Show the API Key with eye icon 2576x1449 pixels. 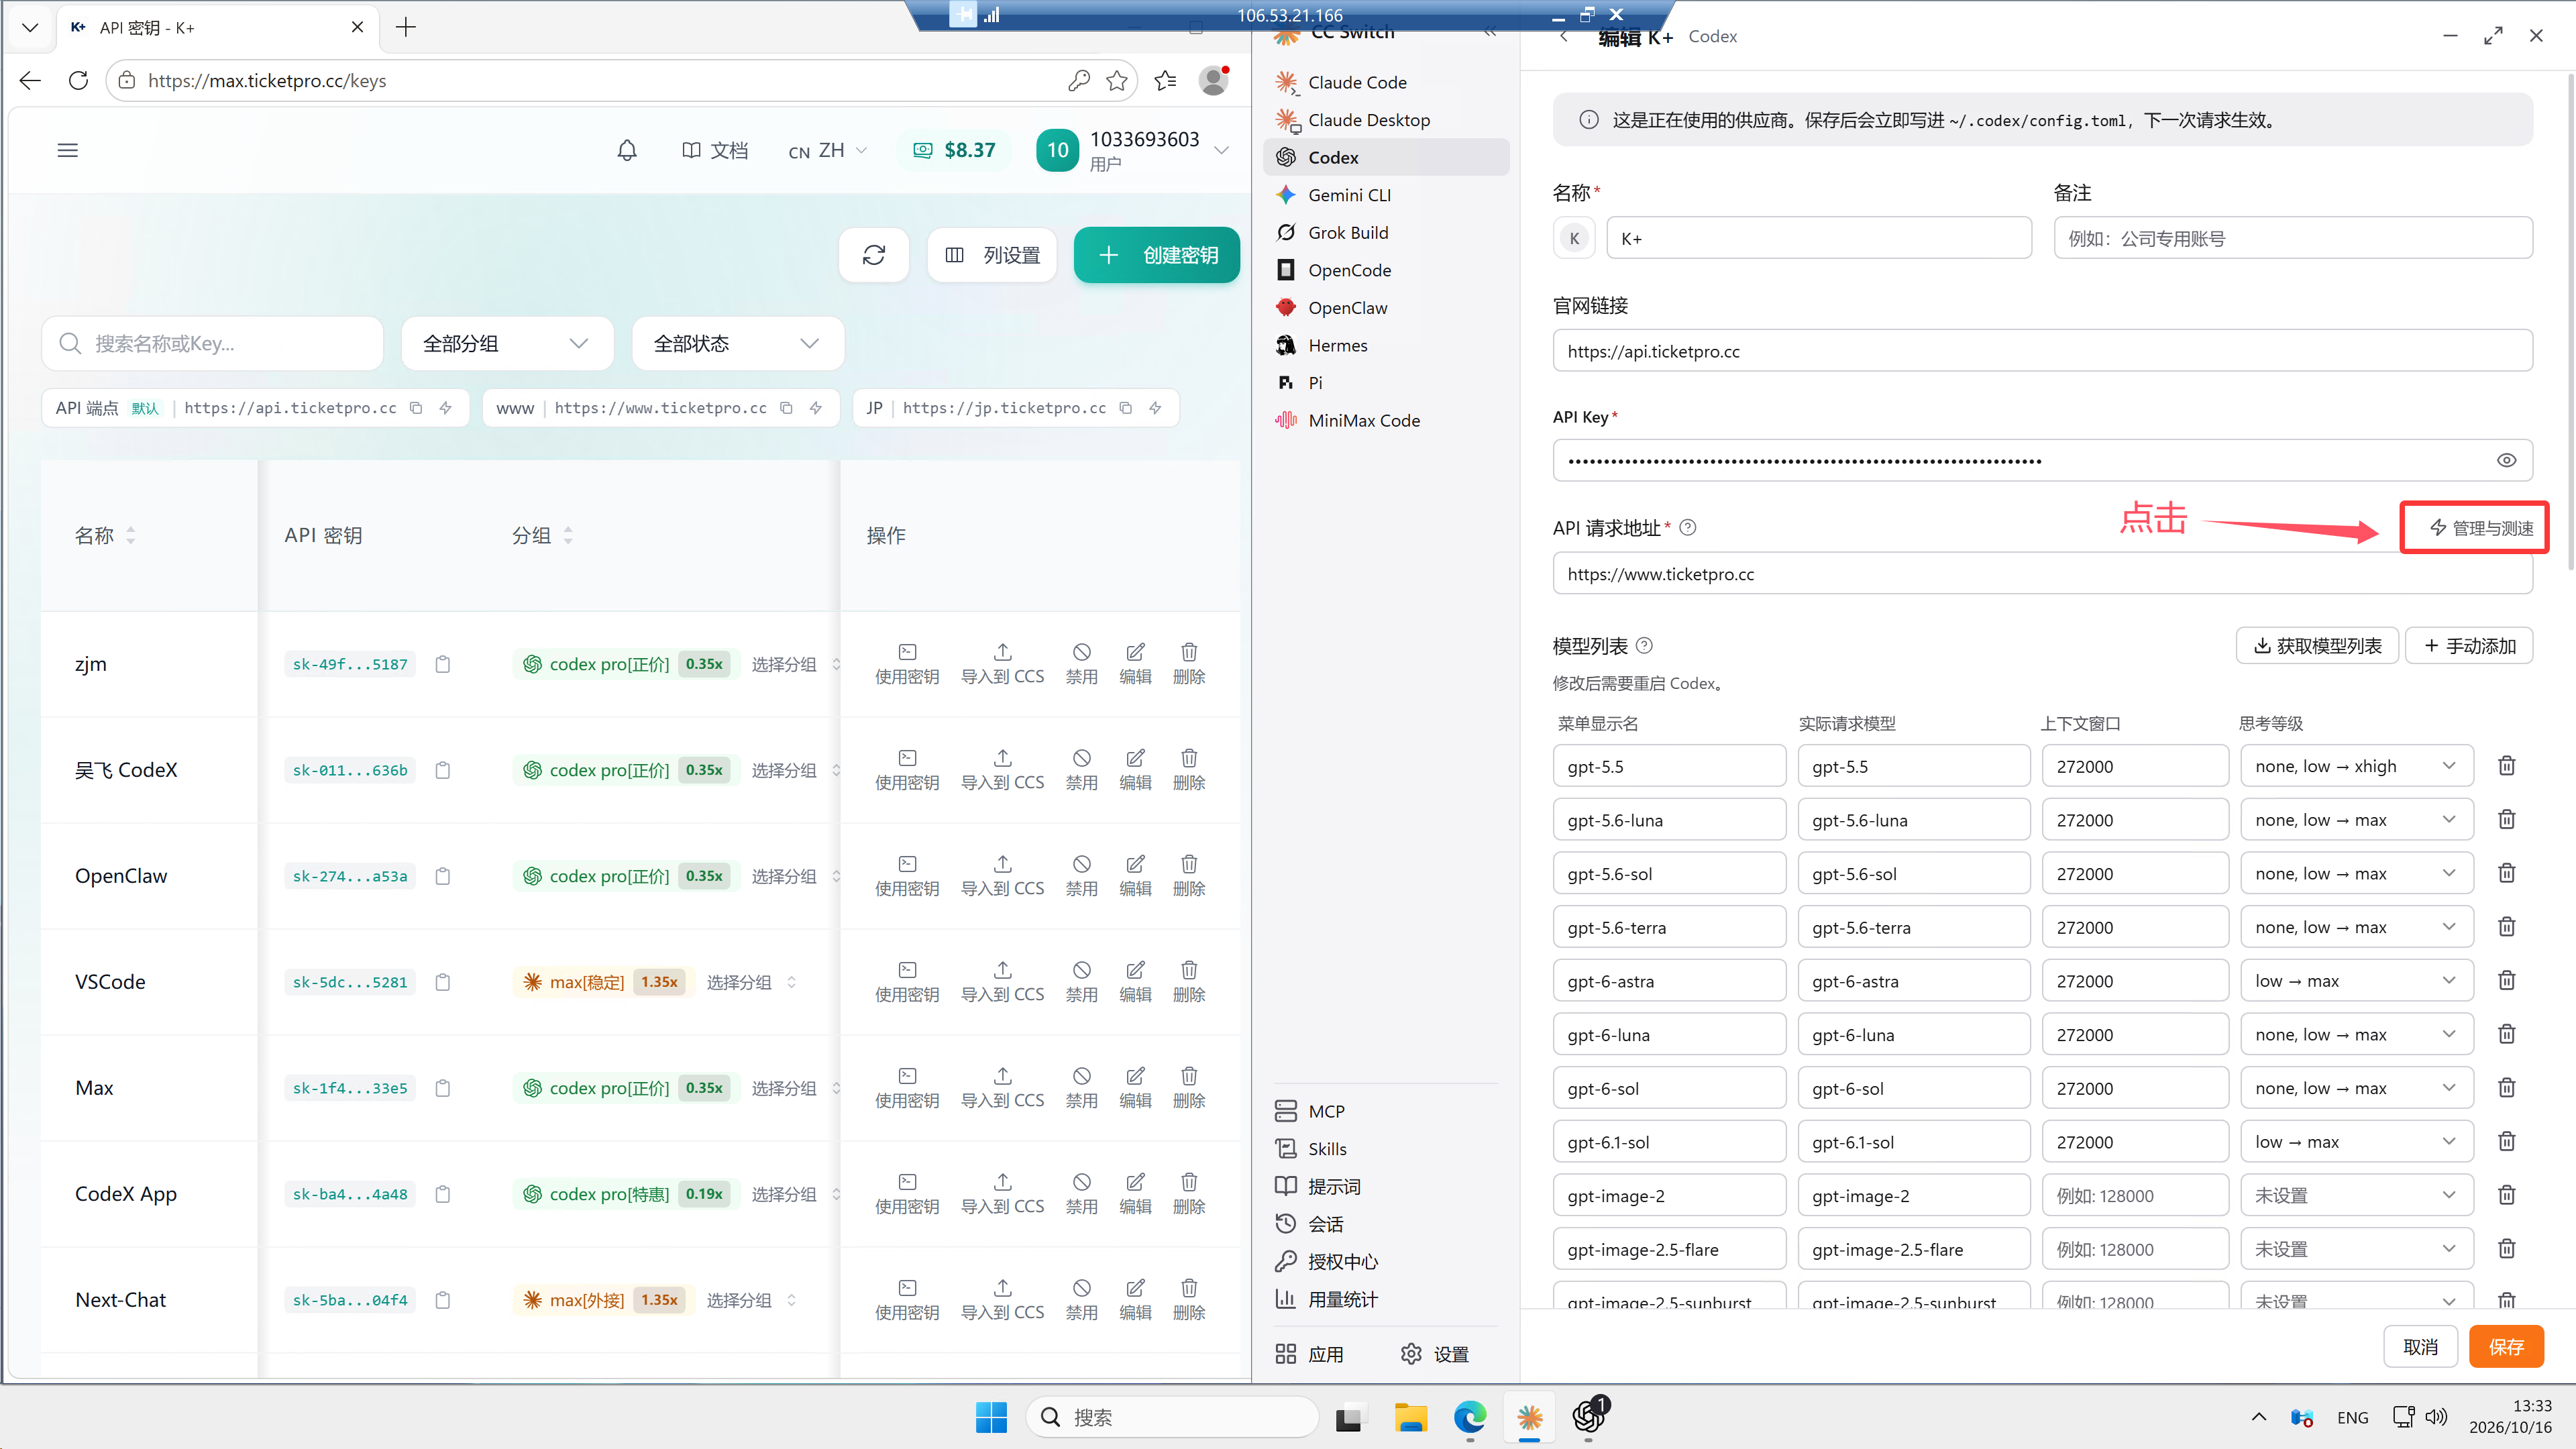click(x=2506, y=460)
